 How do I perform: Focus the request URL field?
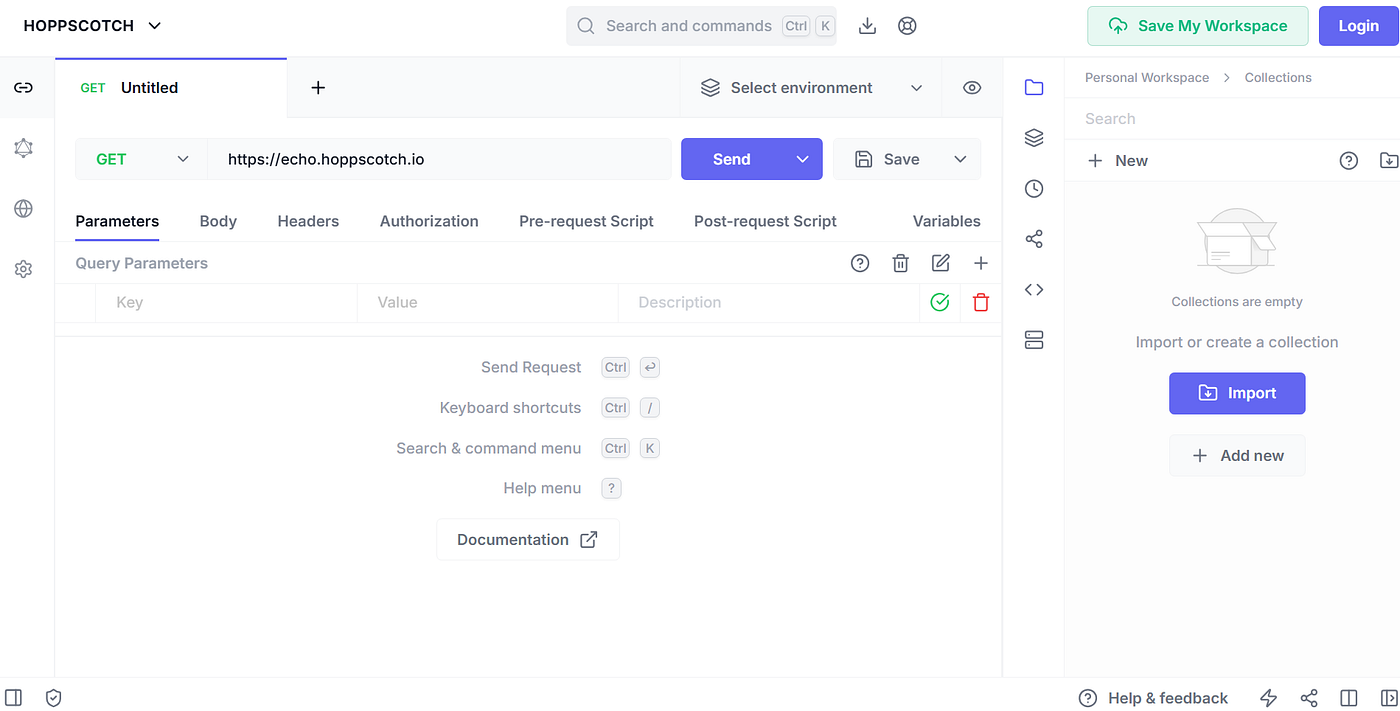pyautogui.click(x=439, y=159)
